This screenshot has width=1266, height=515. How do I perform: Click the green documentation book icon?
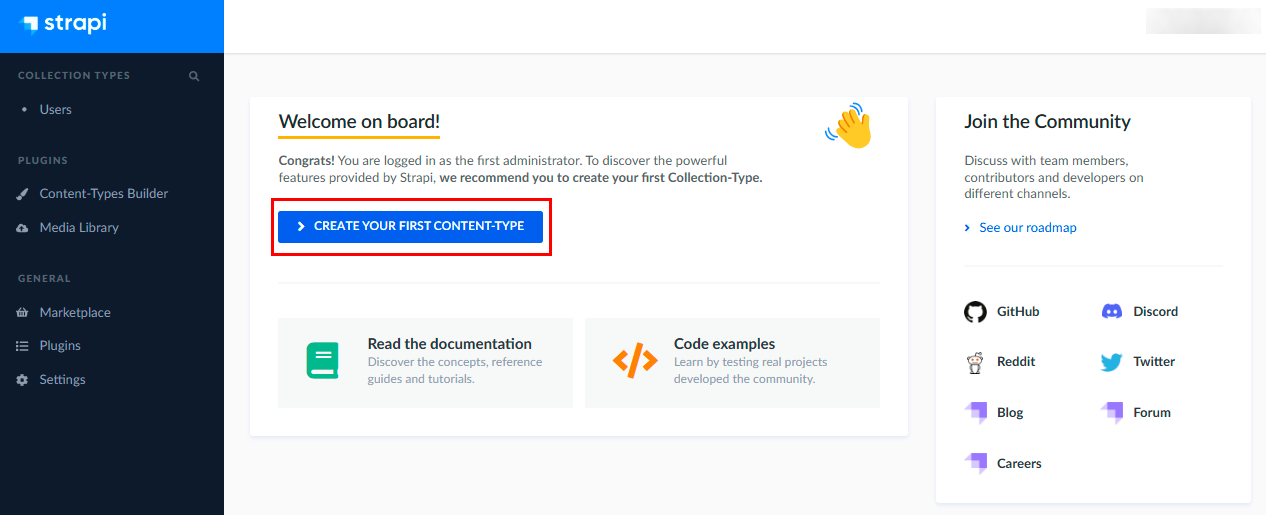point(322,360)
